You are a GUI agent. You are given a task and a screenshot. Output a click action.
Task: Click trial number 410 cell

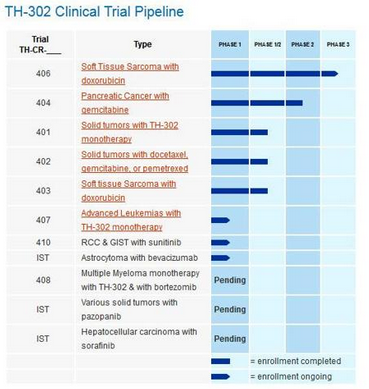pos(43,242)
